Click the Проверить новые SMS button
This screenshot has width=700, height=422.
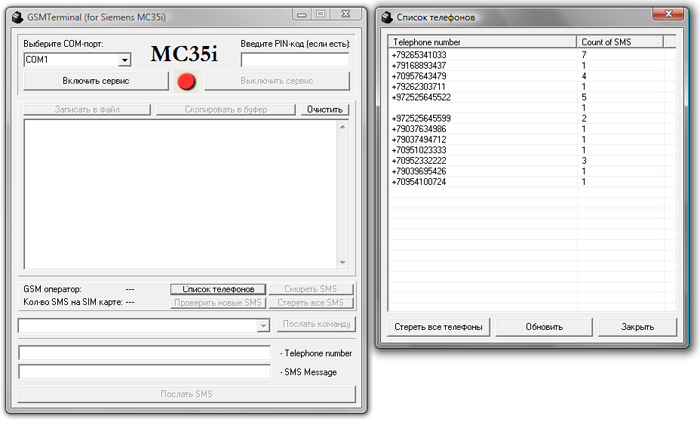click(x=218, y=303)
